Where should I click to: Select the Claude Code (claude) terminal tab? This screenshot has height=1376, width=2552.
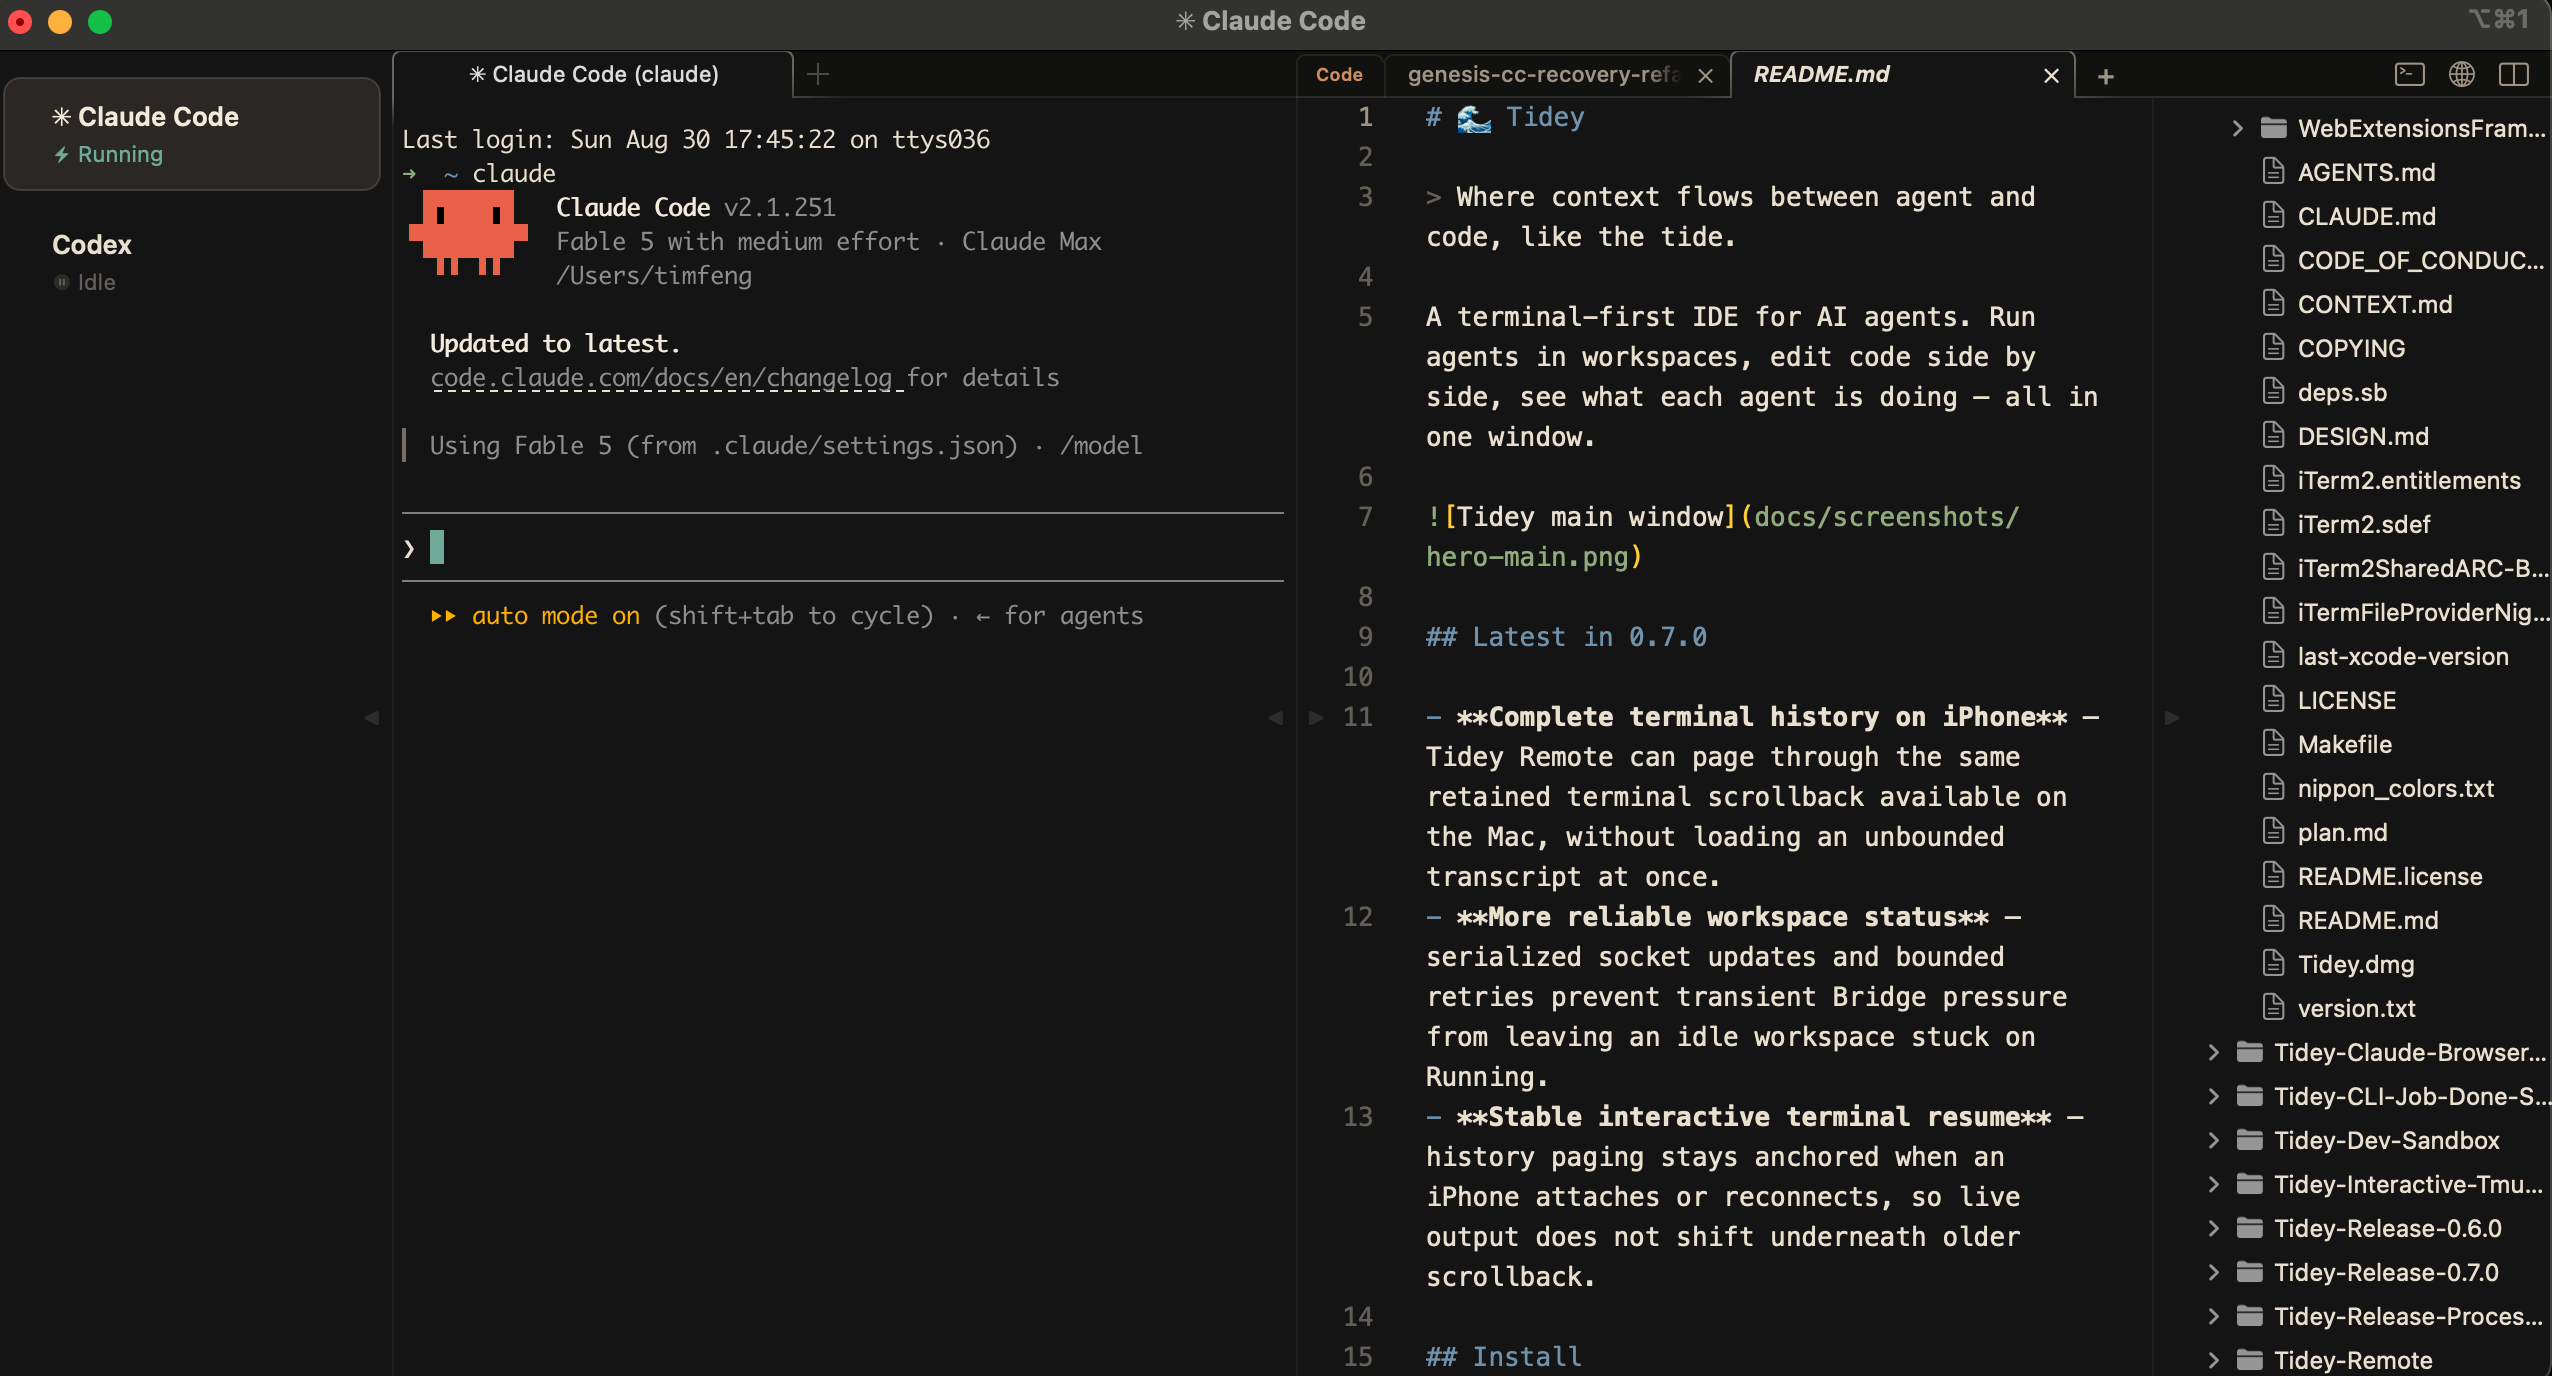pyautogui.click(x=594, y=74)
